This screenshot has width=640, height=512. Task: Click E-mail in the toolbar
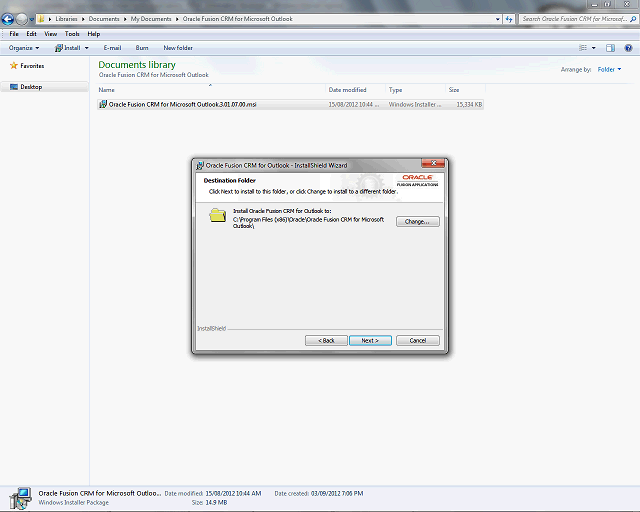click(112, 48)
